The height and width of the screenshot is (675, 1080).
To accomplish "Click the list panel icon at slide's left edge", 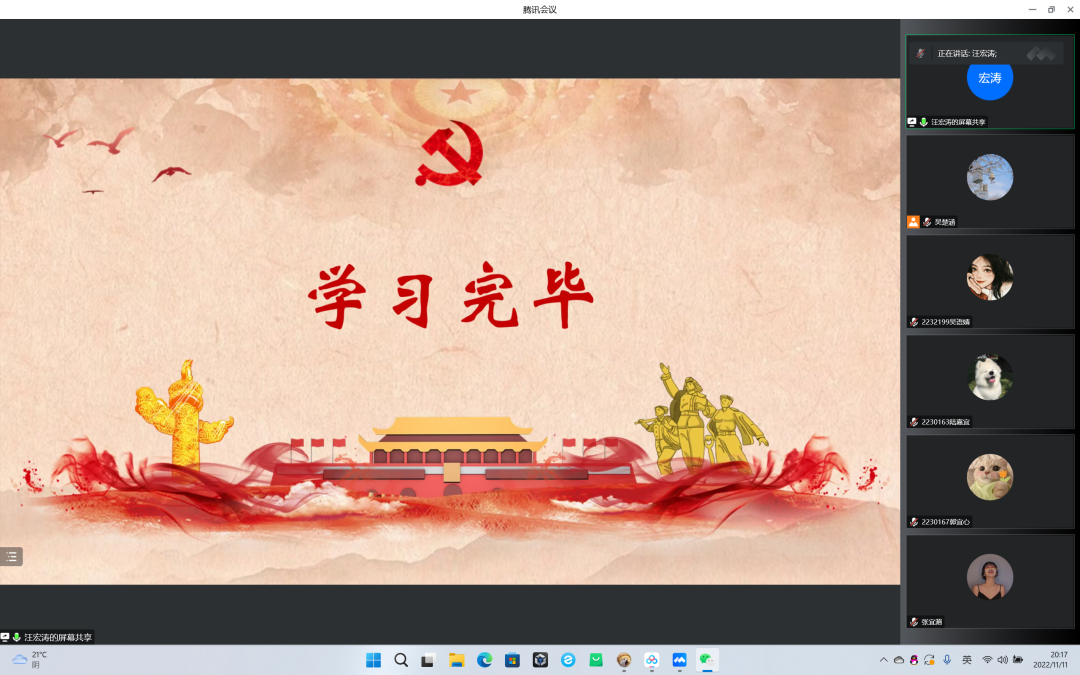I will click(11, 557).
